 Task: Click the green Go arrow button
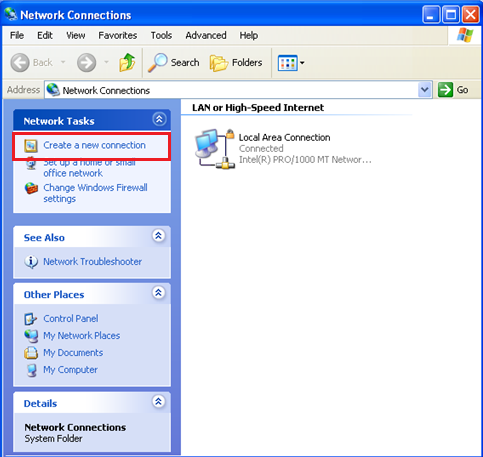445,90
